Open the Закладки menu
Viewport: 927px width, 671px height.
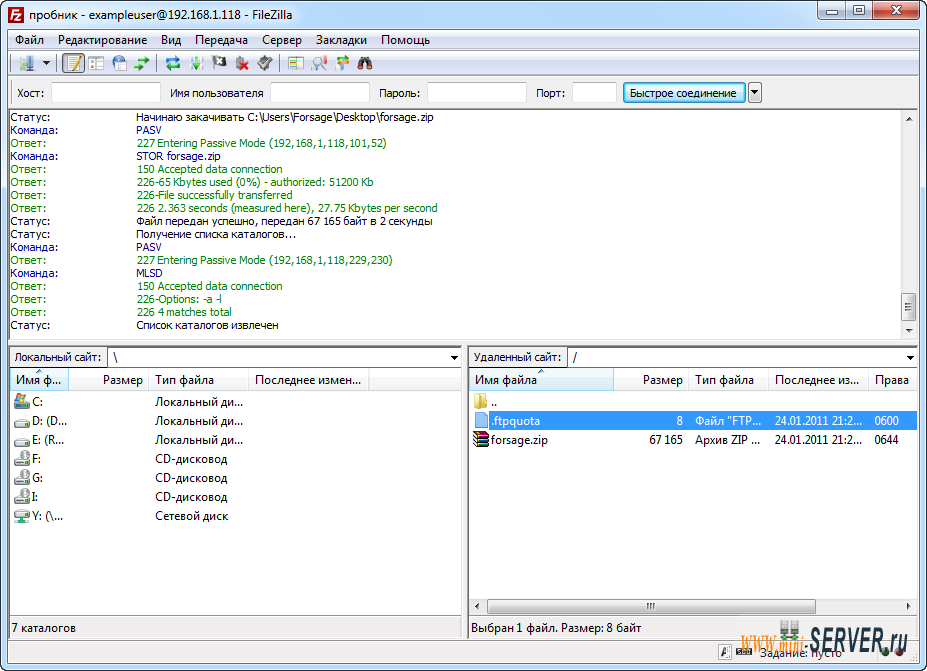click(x=341, y=40)
